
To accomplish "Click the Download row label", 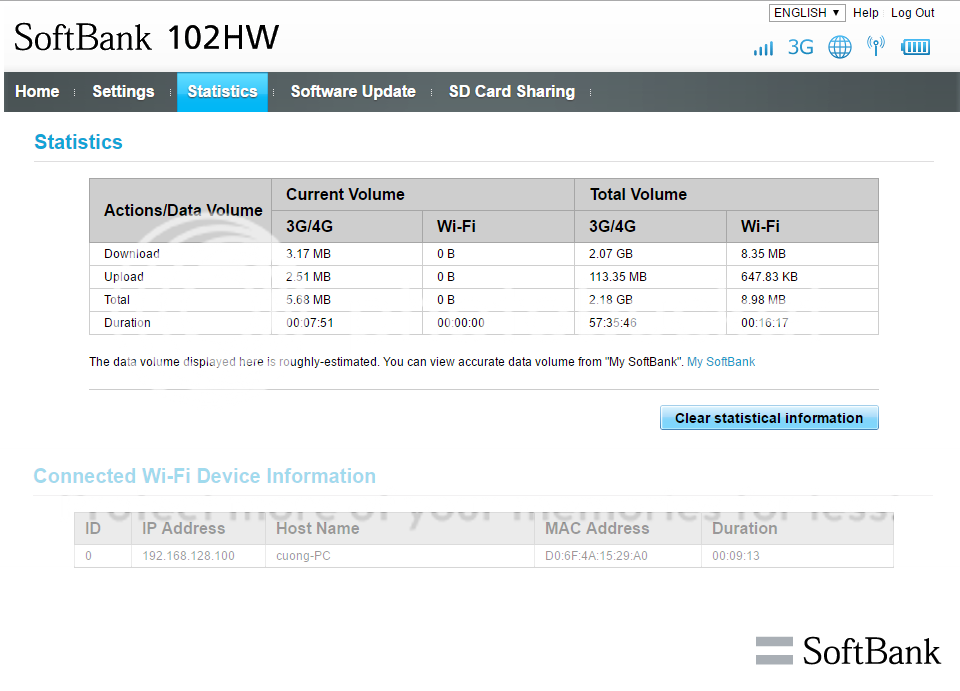I will pyautogui.click(x=132, y=254).
